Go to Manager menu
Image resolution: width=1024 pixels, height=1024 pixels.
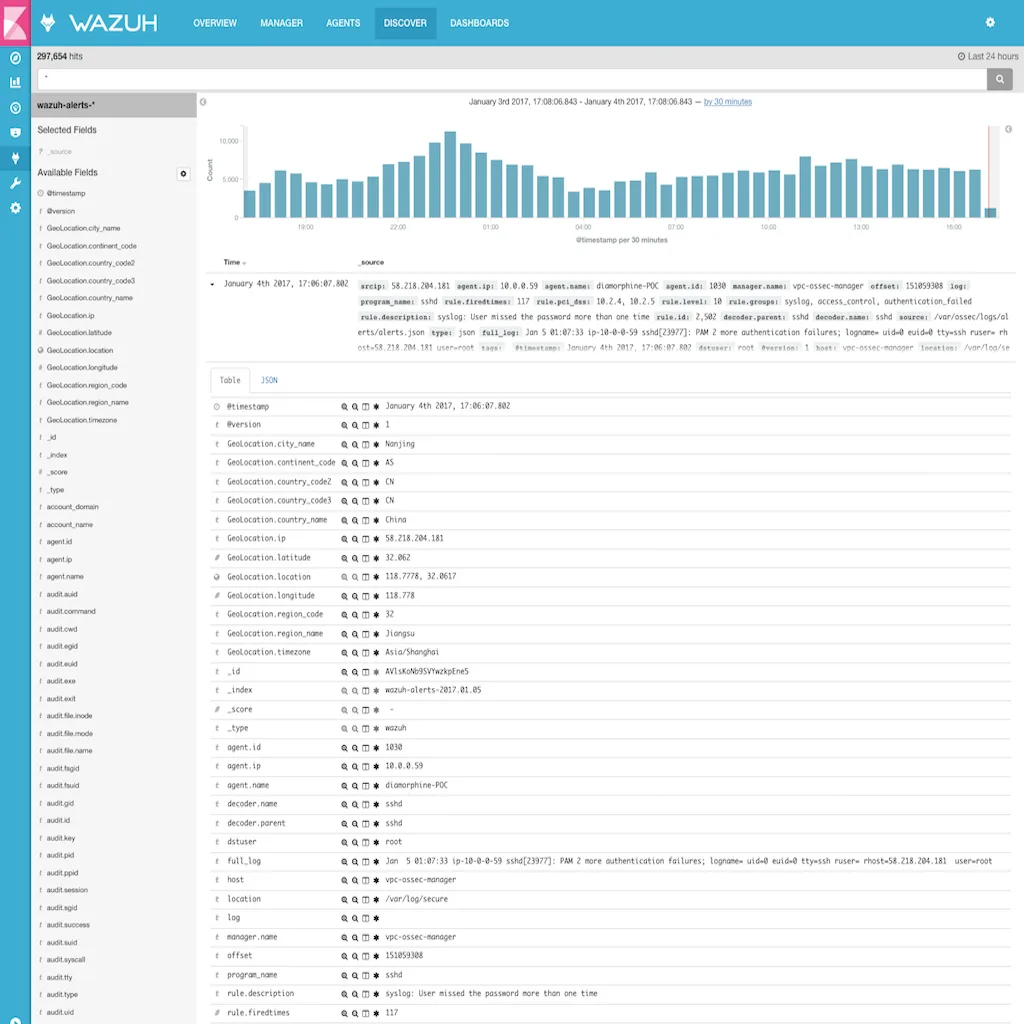pyautogui.click(x=281, y=23)
